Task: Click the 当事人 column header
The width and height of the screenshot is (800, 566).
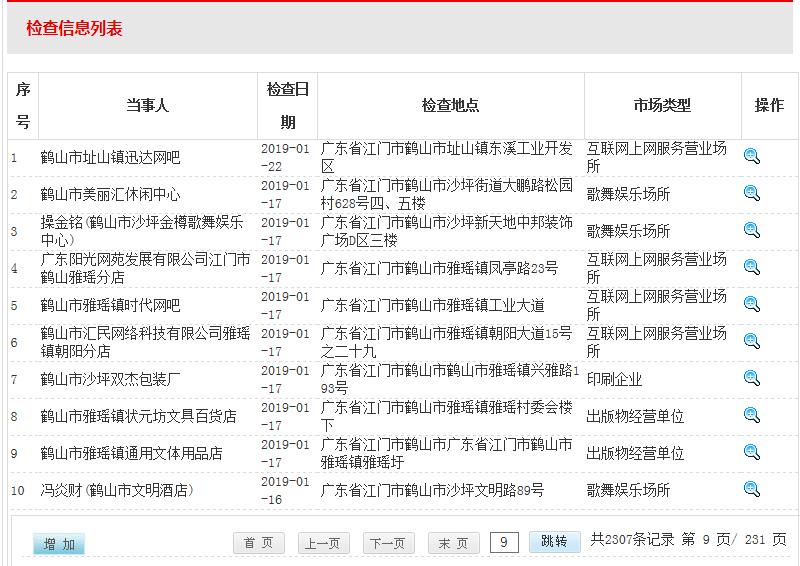Action: pyautogui.click(x=147, y=105)
